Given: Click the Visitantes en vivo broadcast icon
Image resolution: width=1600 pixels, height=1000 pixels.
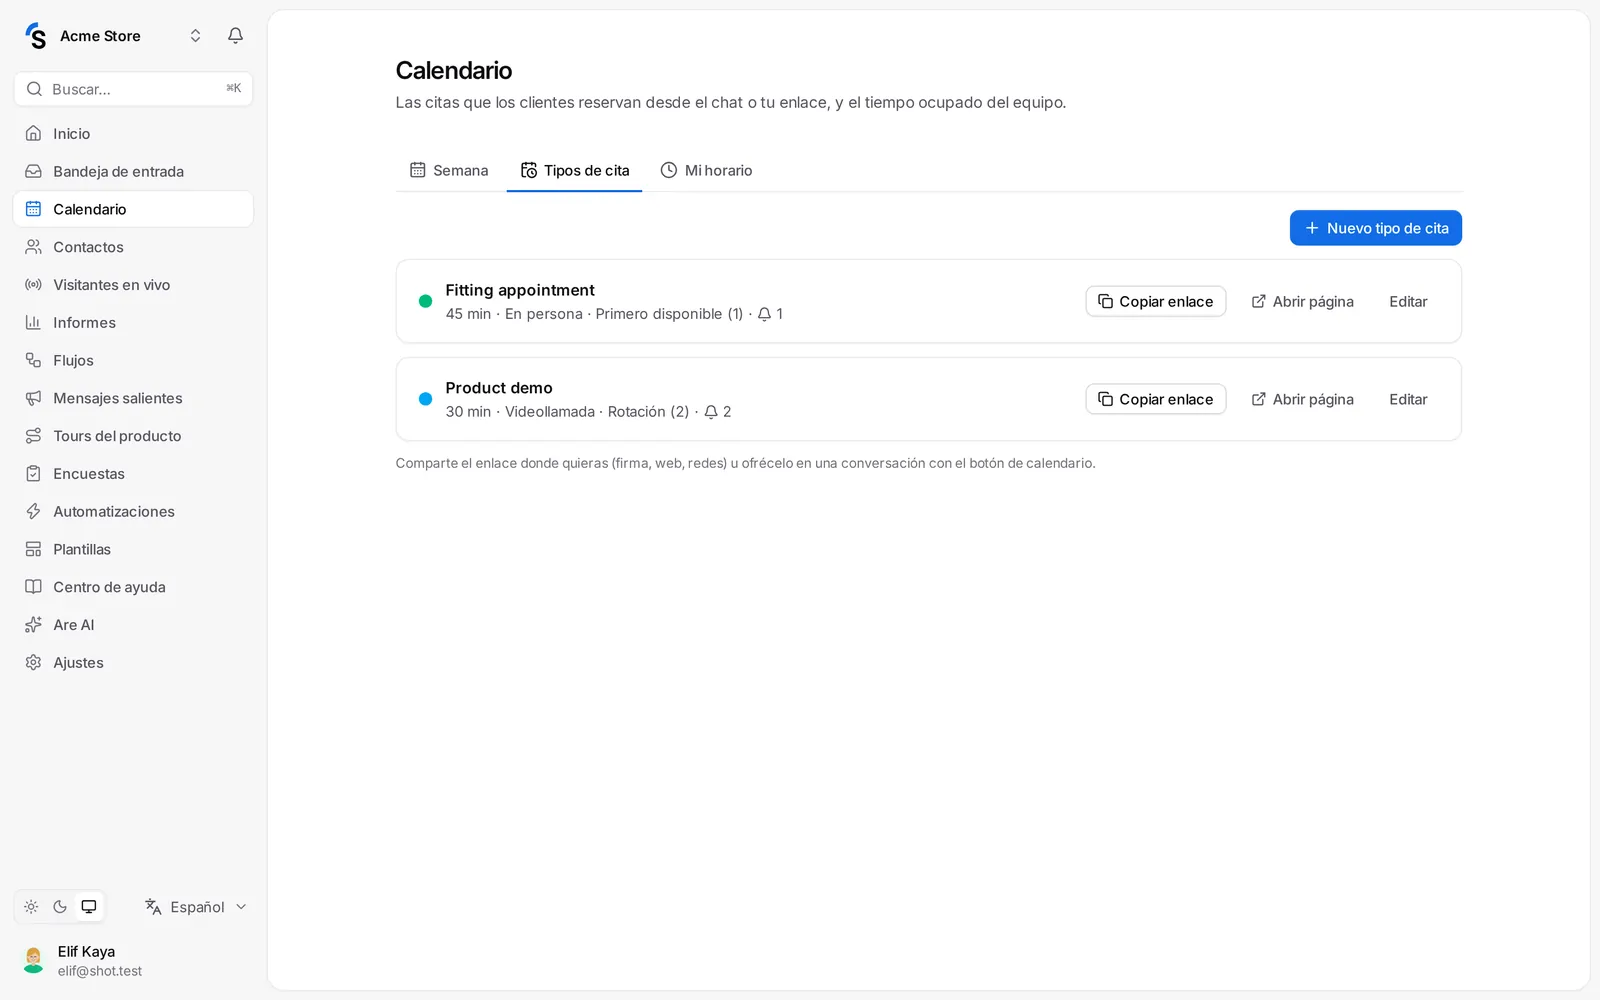Looking at the screenshot, I should (x=33, y=285).
